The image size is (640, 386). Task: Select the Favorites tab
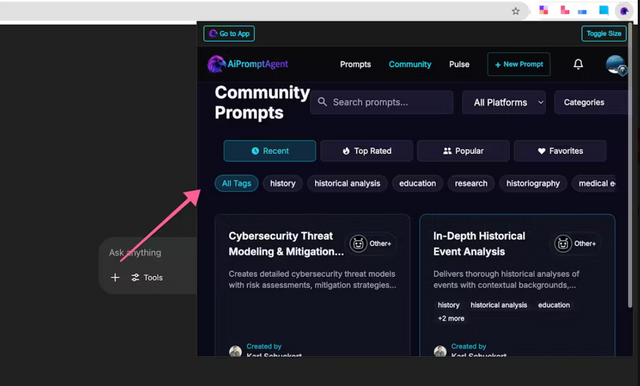point(560,151)
